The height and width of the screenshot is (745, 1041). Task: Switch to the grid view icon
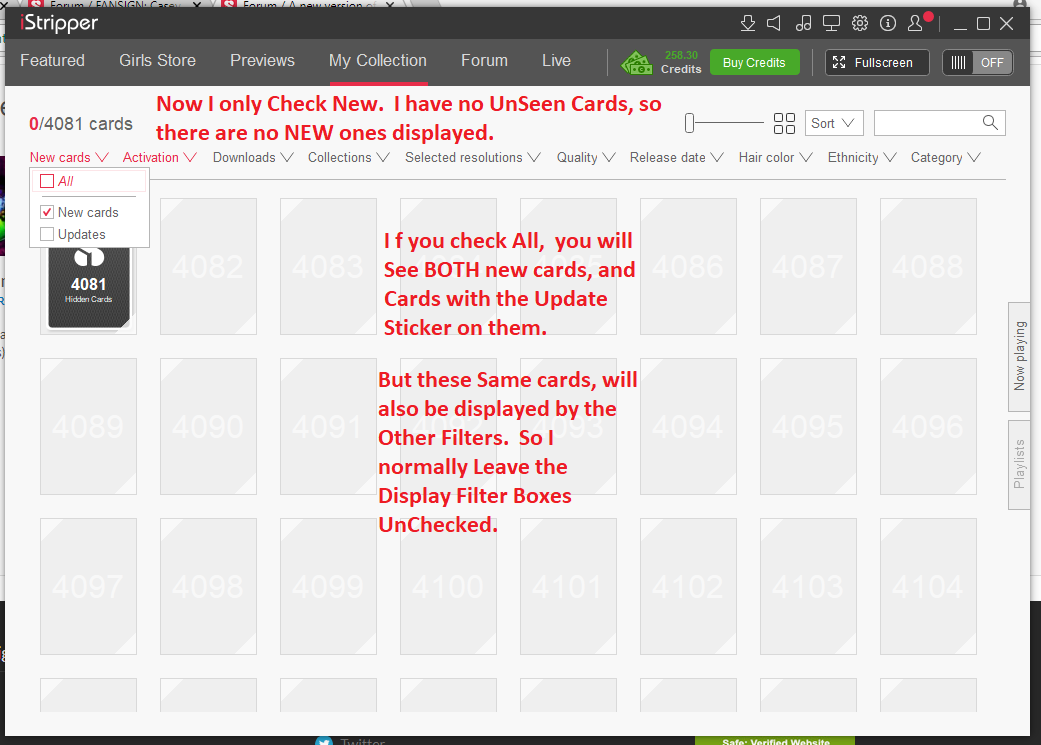coord(784,124)
